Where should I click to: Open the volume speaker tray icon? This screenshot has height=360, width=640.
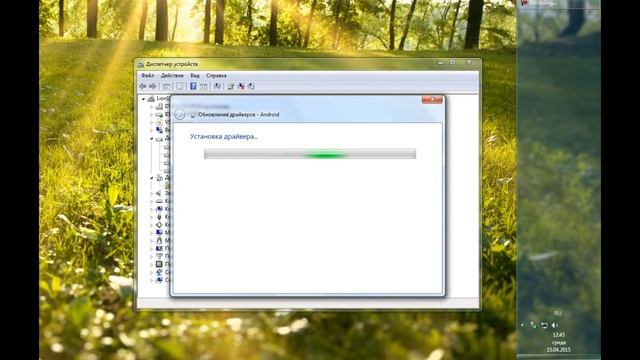click(555, 325)
